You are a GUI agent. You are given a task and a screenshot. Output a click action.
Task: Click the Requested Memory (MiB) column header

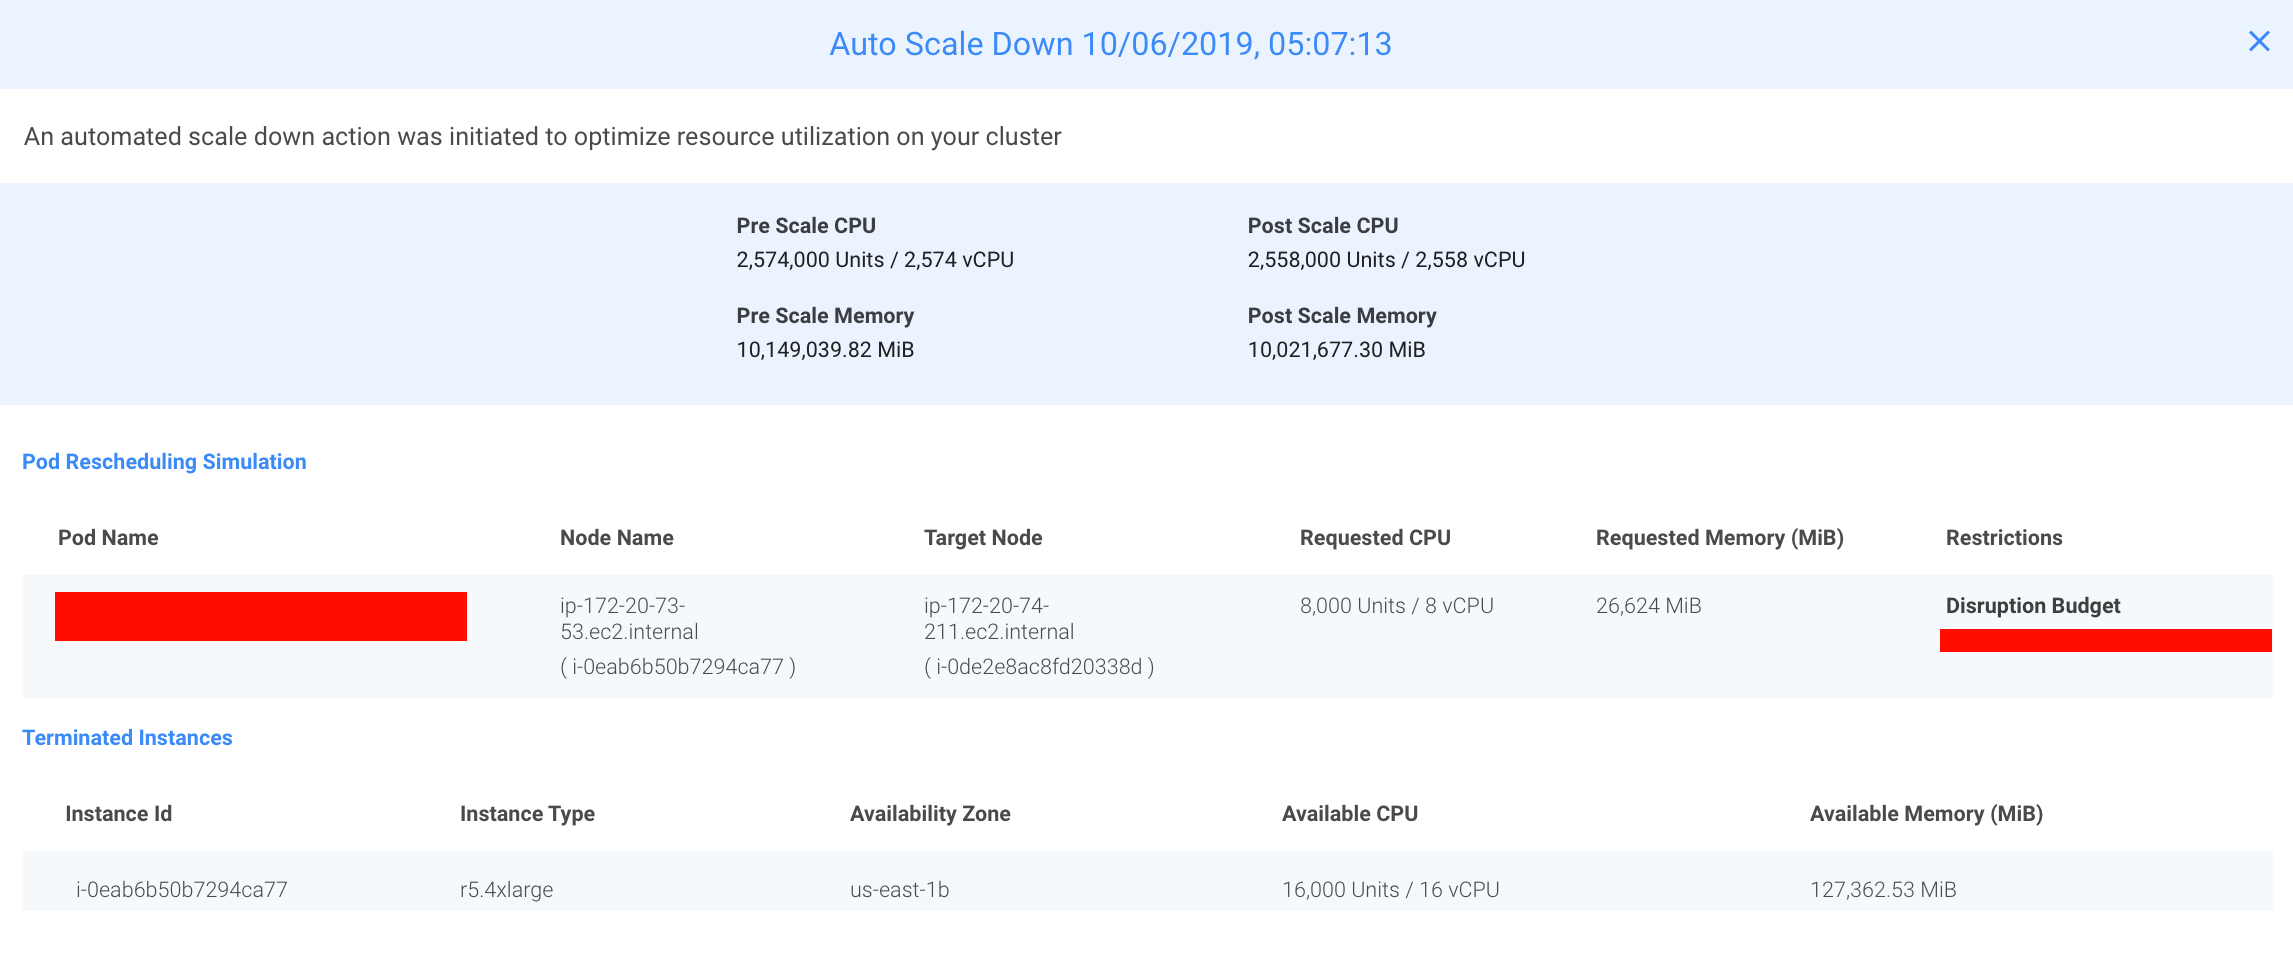(1719, 537)
